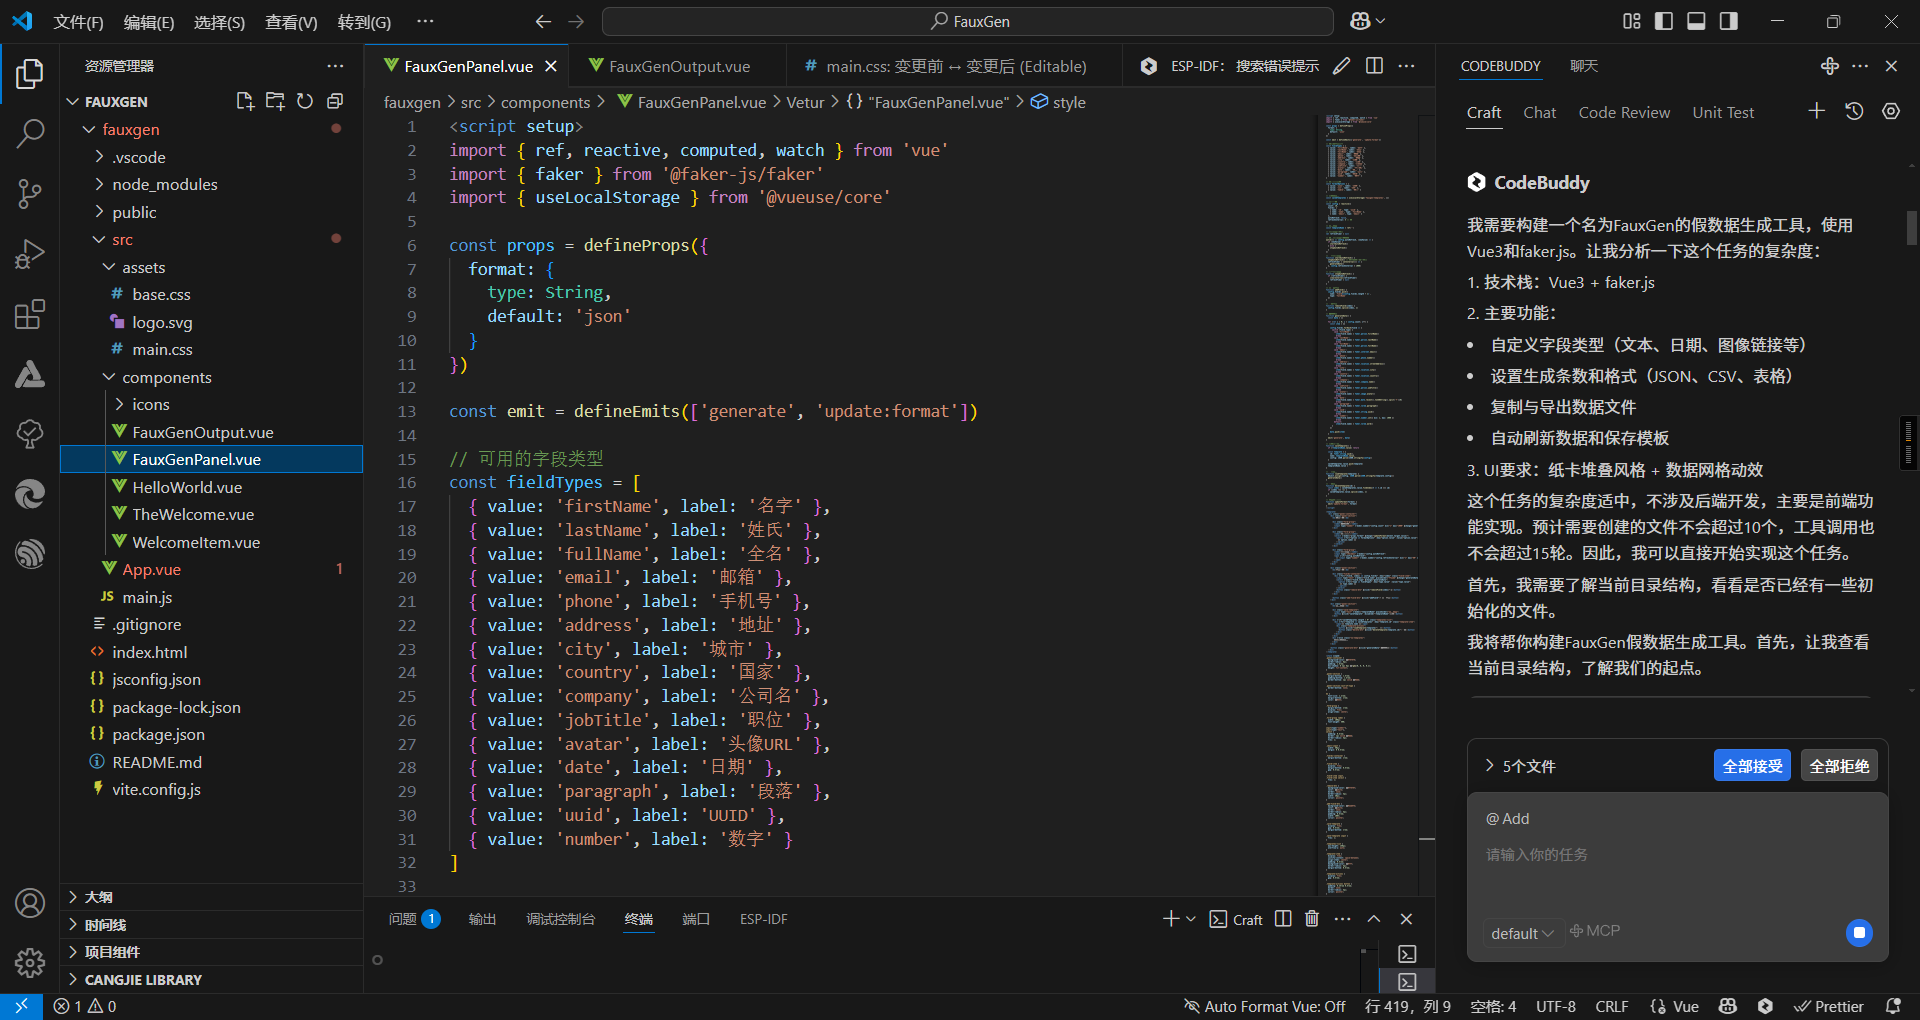The width and height of the screenshot is (1920, 1020).
Task: Go forward in editor navigation history
Action: (x=576, y=21)
